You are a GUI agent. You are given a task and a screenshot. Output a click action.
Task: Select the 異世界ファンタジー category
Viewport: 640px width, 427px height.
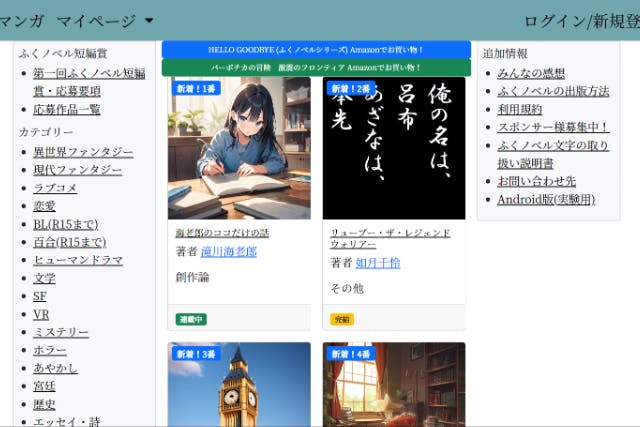click(x=83, y=152)
